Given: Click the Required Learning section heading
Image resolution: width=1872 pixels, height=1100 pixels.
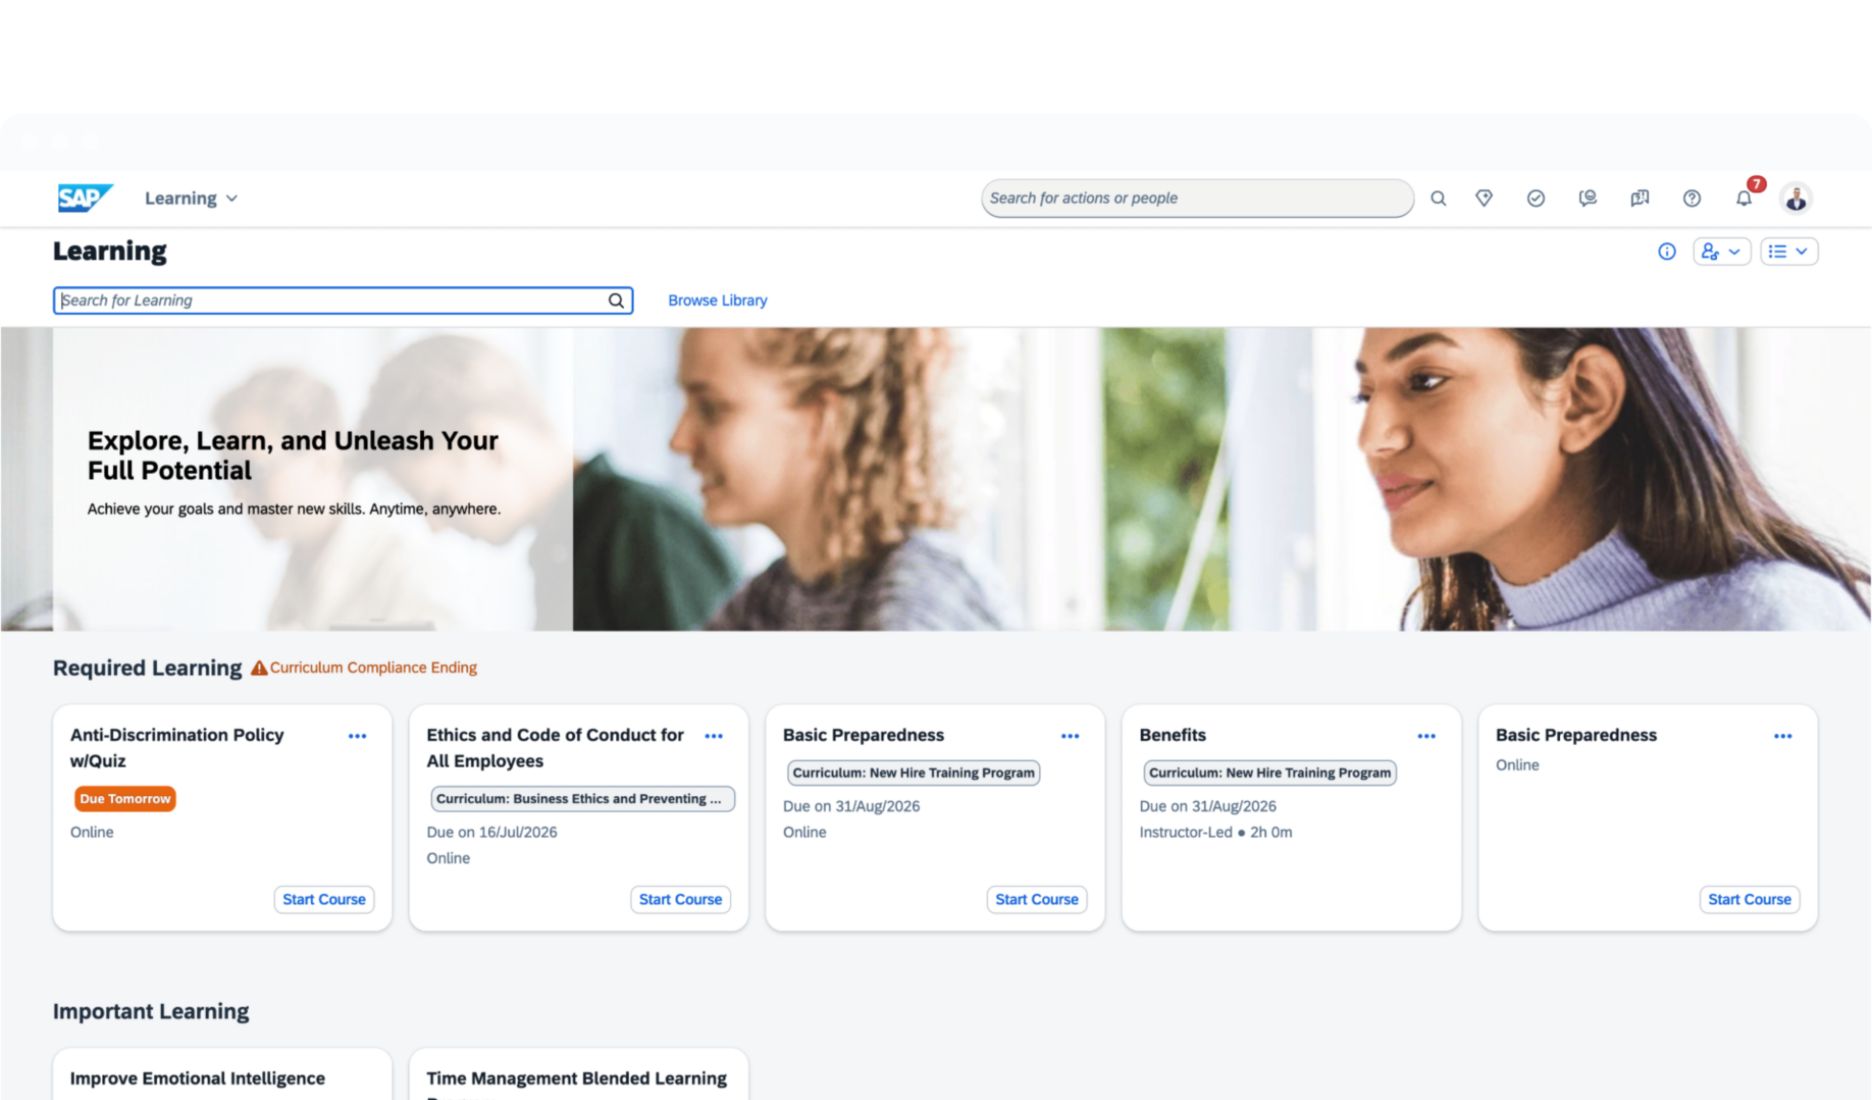Looking at the screenshot, I should 147,668.
